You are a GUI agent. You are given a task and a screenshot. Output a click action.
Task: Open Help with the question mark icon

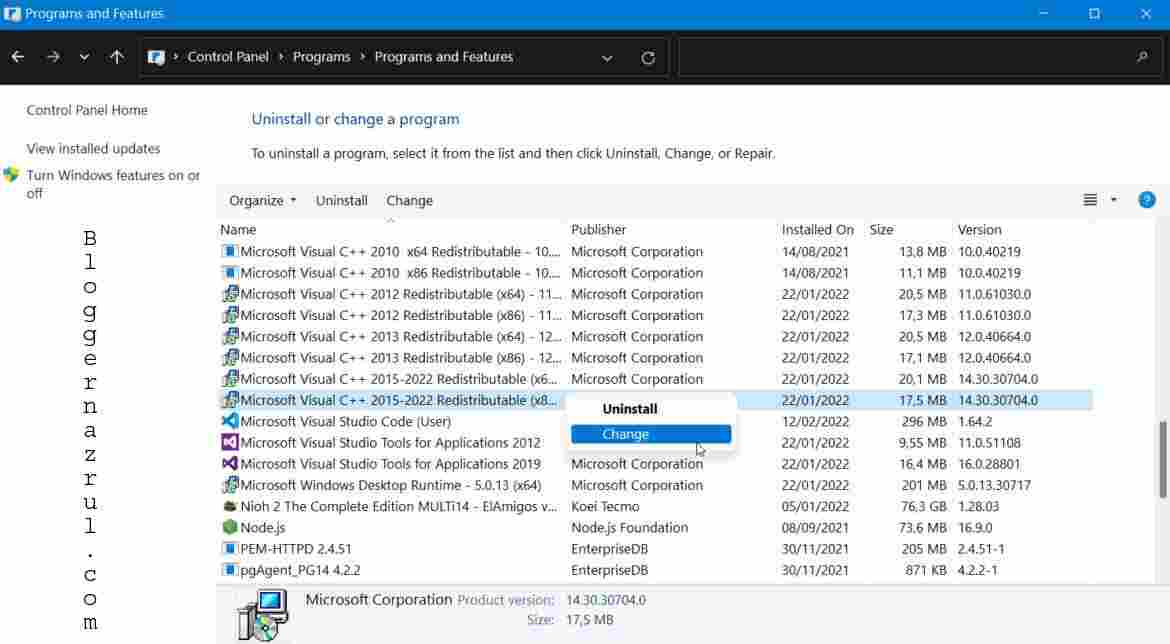(x=1147, y=200)
